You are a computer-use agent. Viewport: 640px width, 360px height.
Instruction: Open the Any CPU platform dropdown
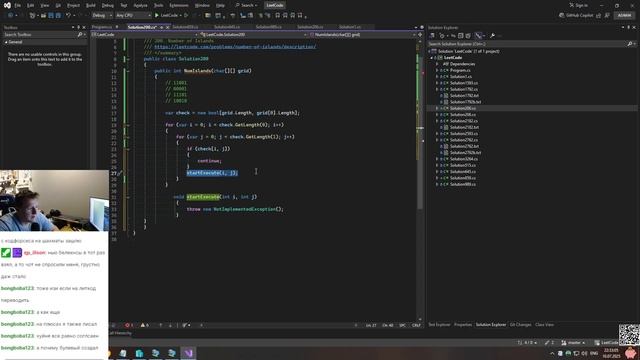click(x=133, y=16)
